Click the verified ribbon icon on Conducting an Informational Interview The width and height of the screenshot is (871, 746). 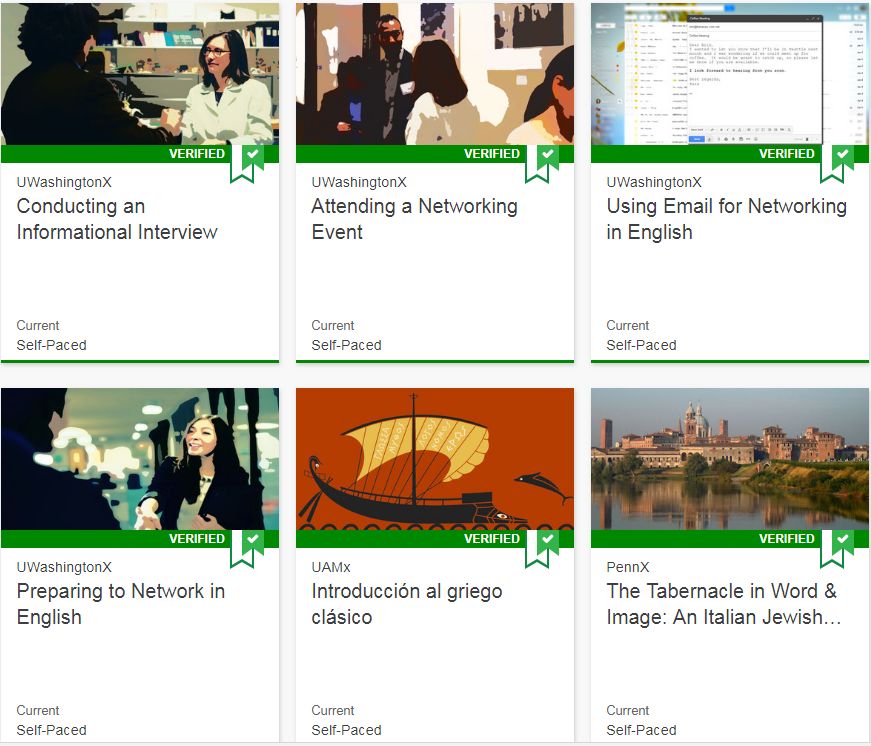click(x=248, y=160)
